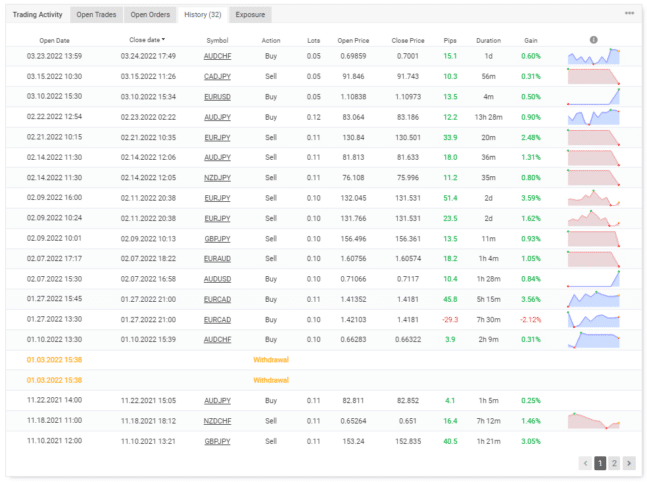Viewport: 647px width, 482px height.
Task: Sort table by Gain column header
Action: [x=530, y=40]
